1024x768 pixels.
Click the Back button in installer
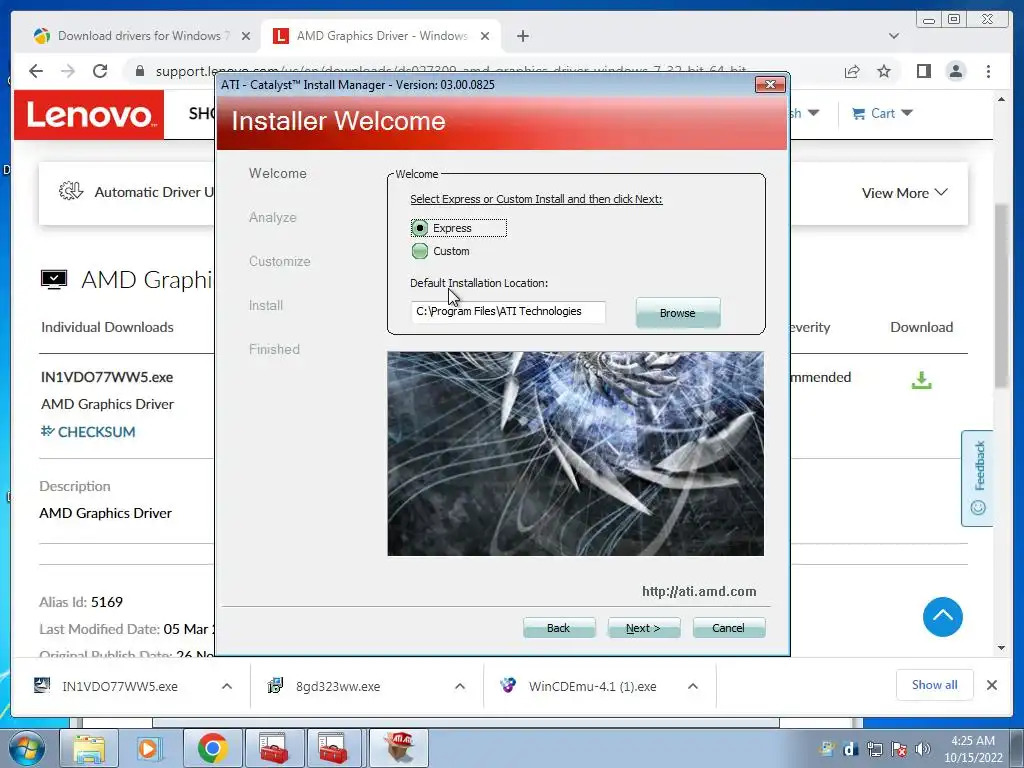[558, 628]
